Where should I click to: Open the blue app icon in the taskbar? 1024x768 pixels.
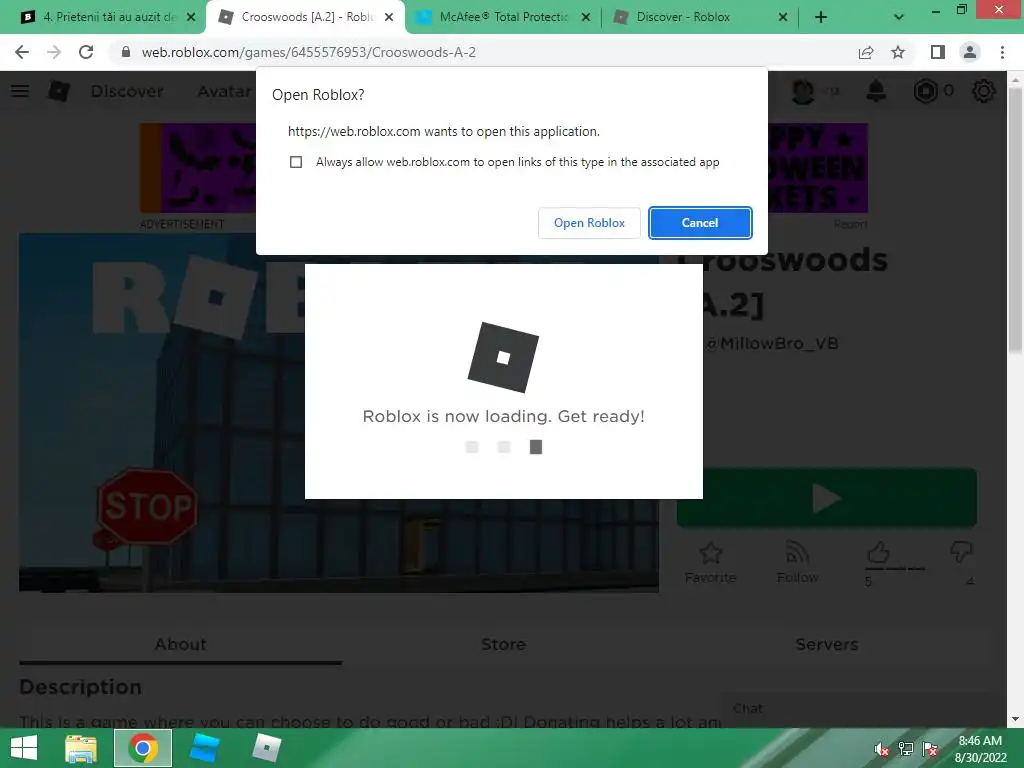tap(204, 748)
